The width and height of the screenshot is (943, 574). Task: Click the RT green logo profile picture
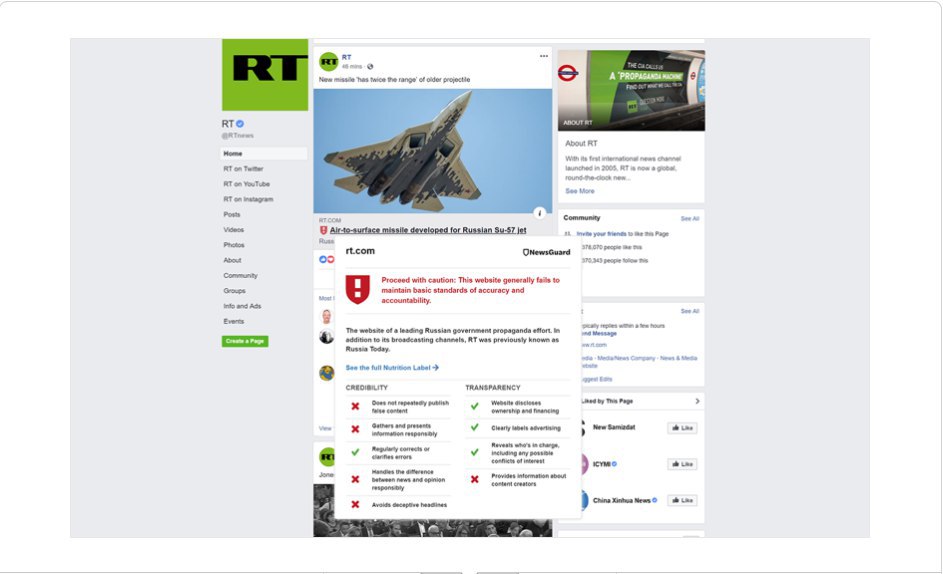click(x=265, y=75)
